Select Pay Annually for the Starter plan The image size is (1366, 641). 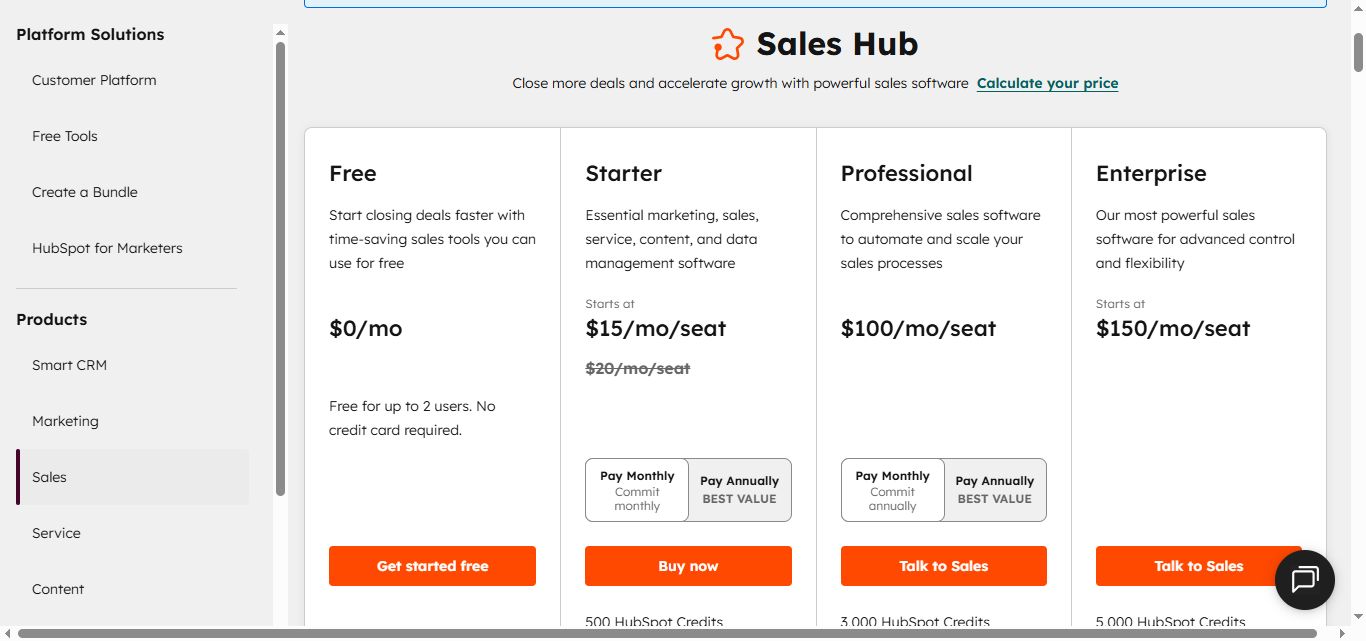click(x=739, y=489)
